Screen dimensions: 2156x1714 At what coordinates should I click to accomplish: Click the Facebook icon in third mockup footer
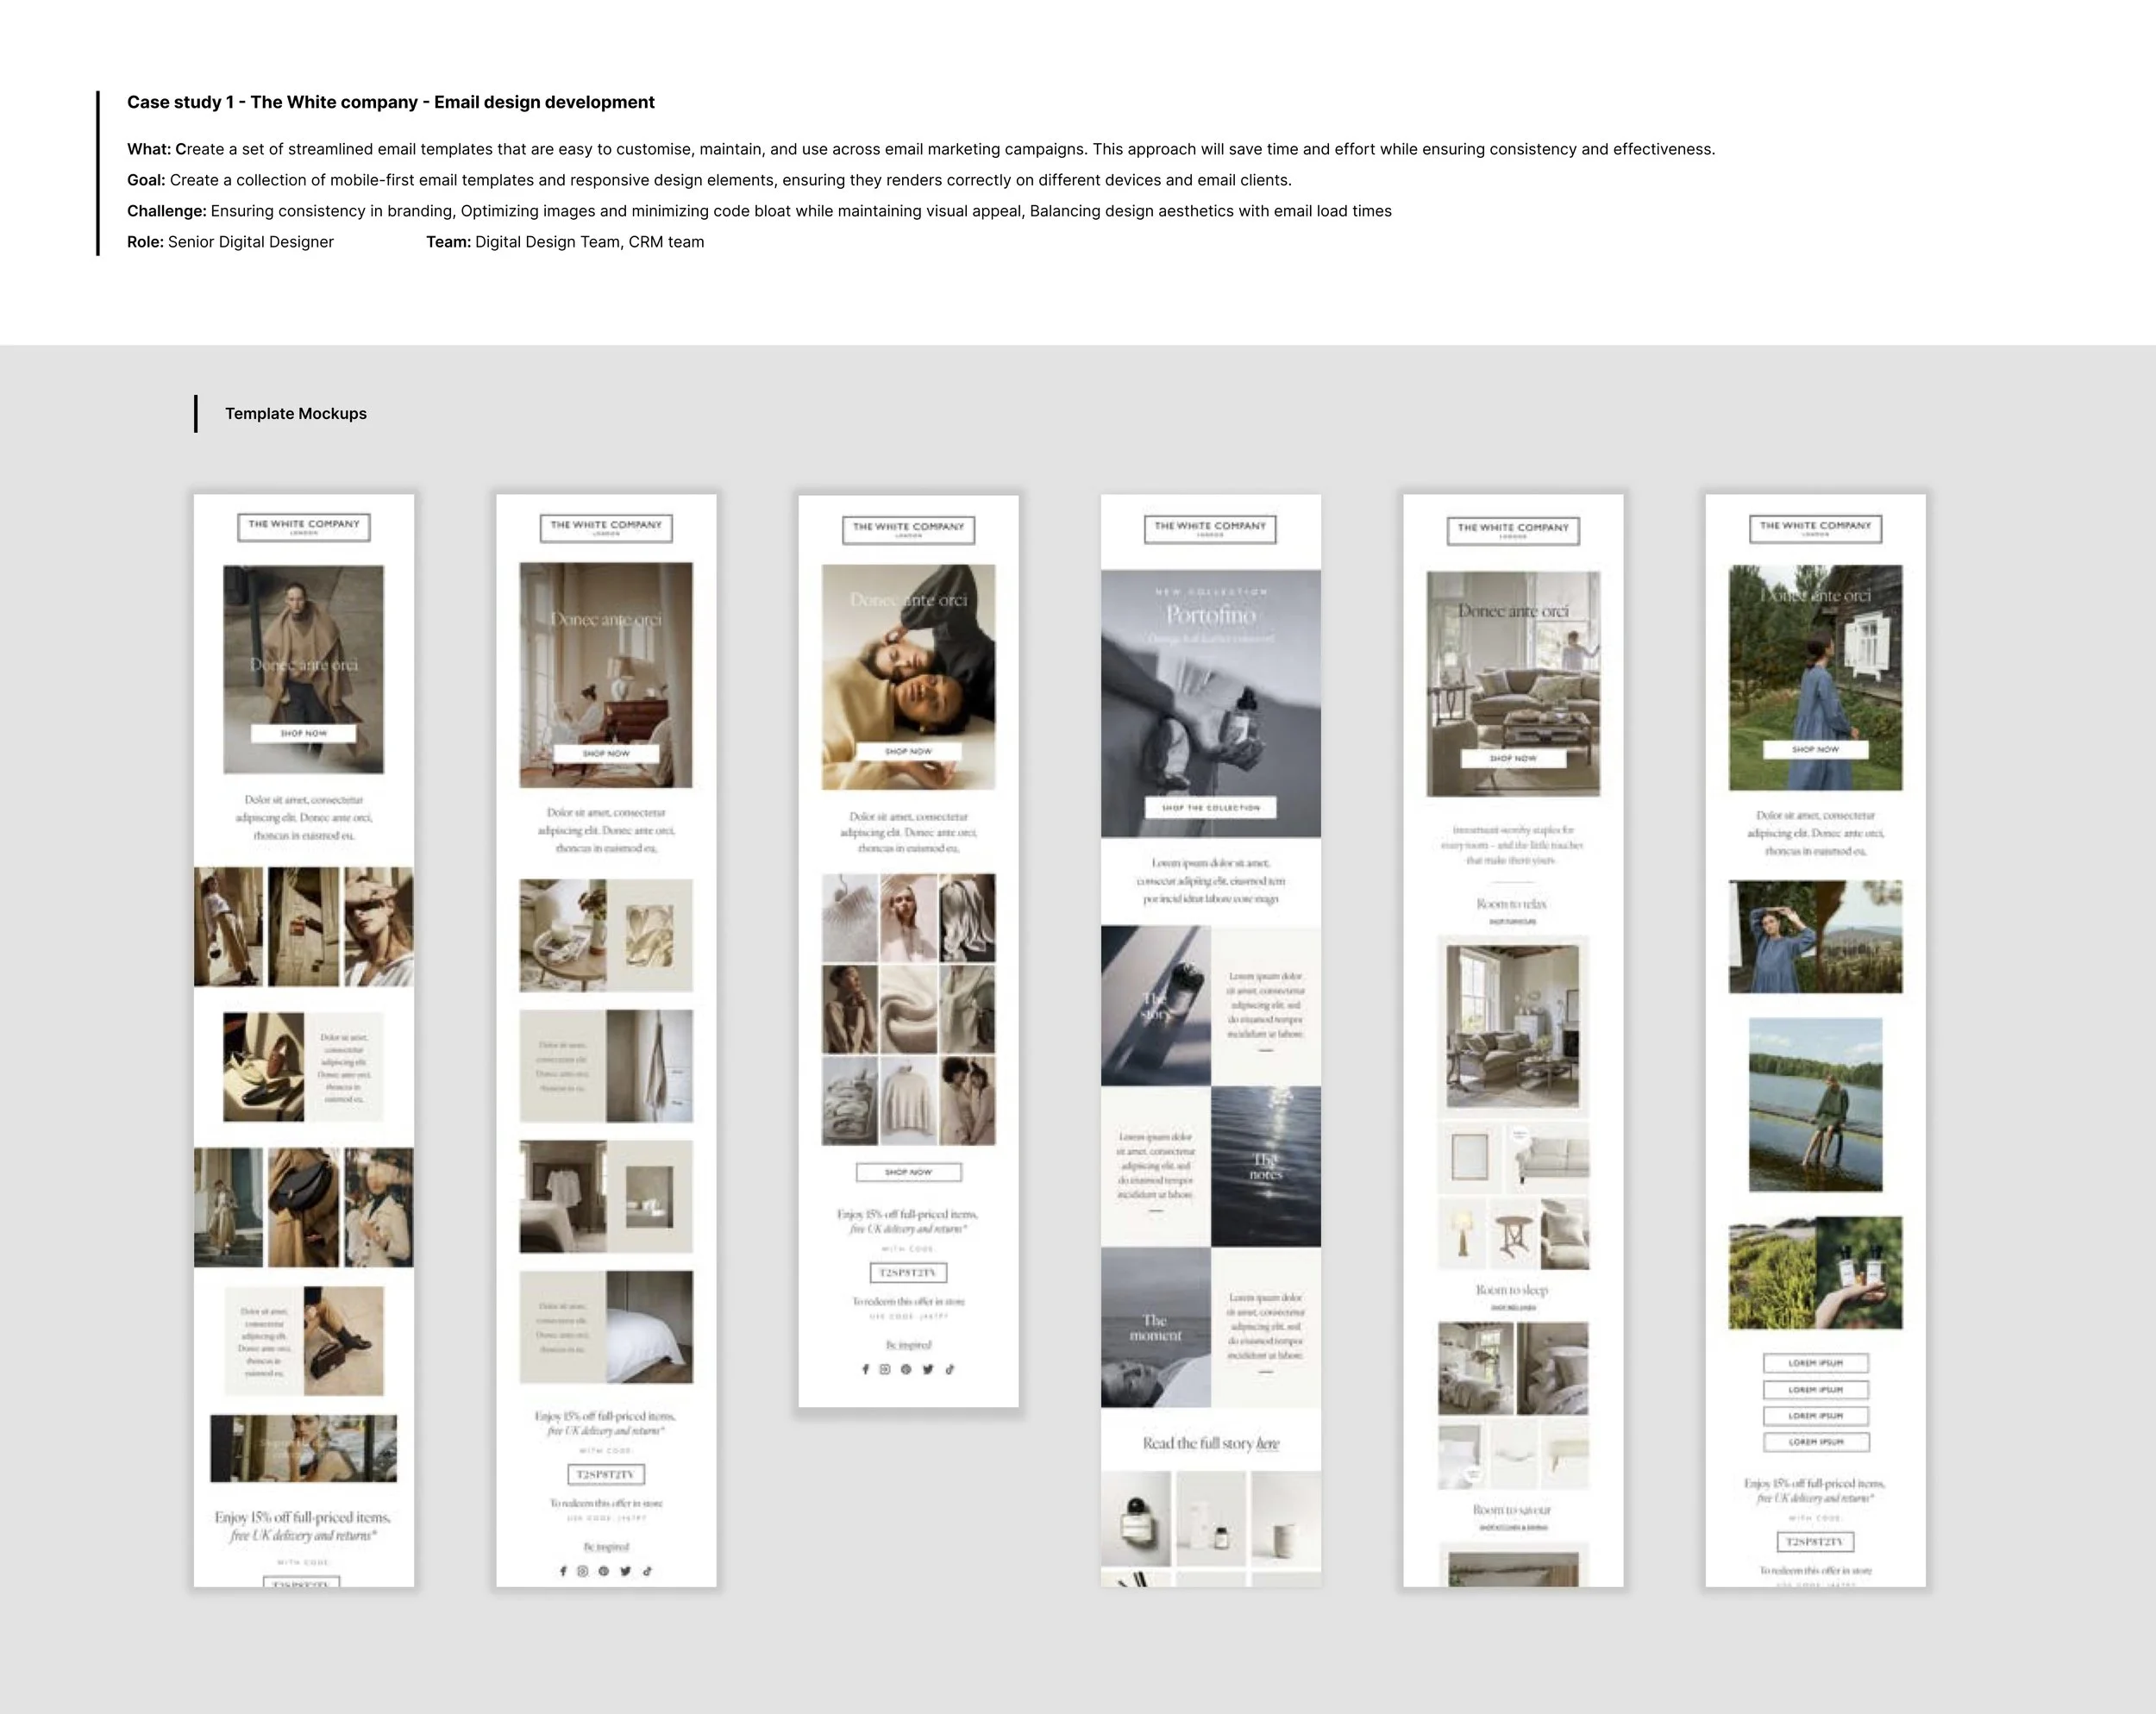(x=865, y=1369)
